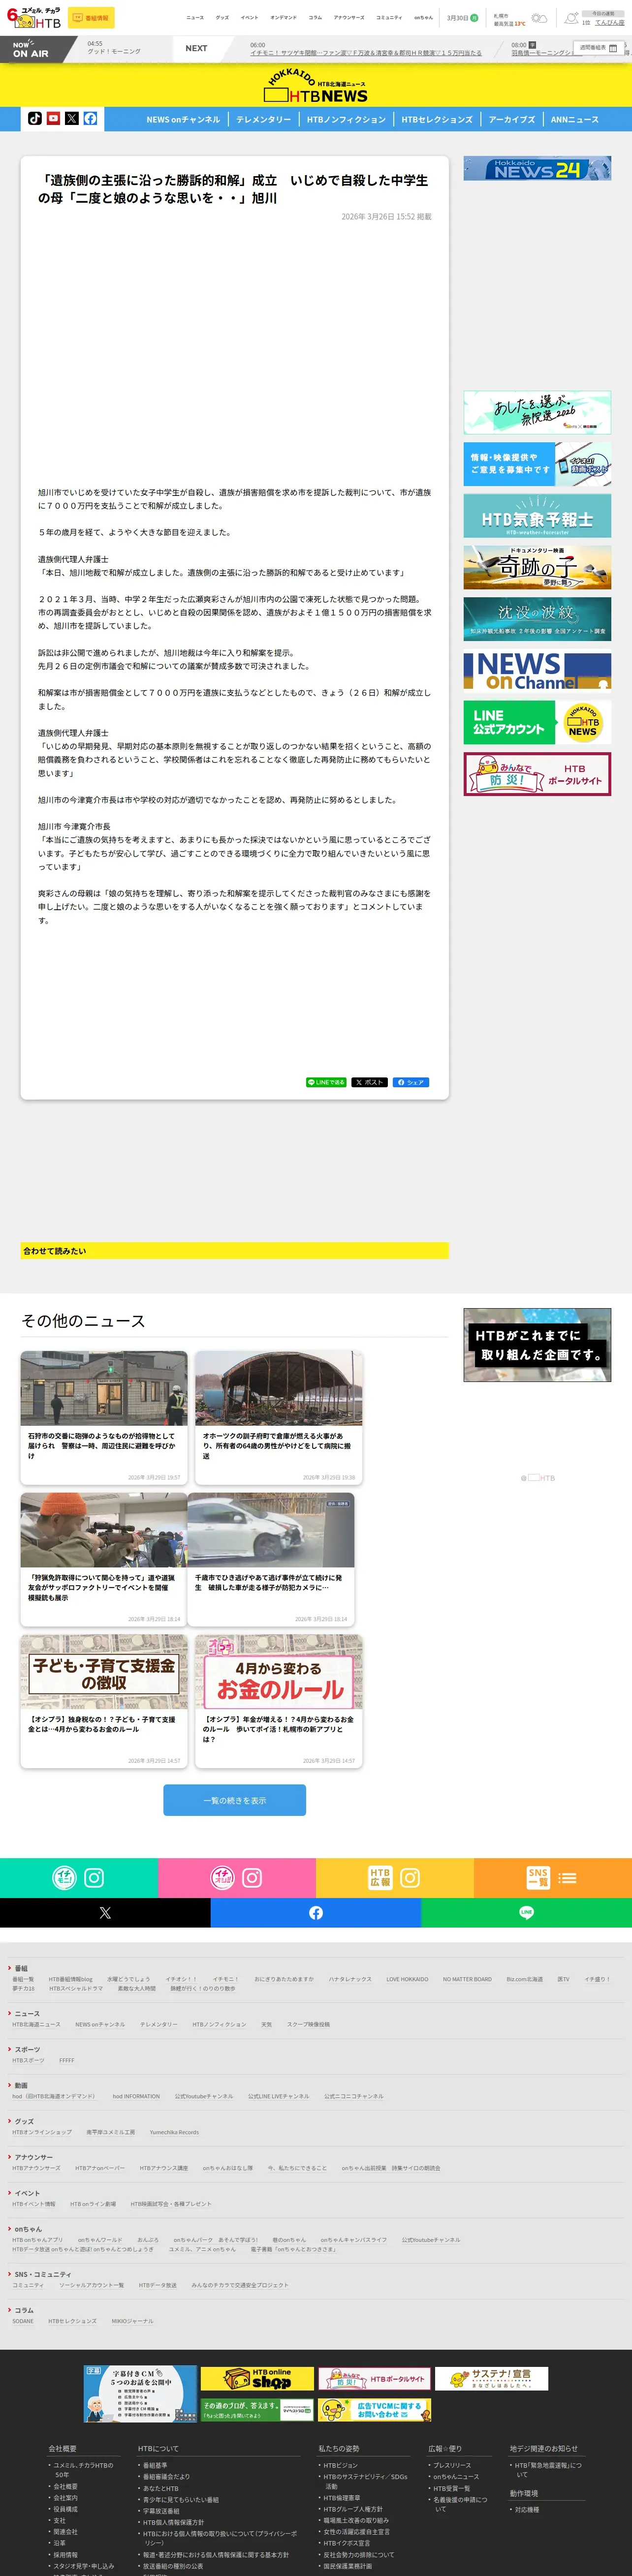Open the ニュース header menu
The image size is (632, 2576).
click(x=195, y=17)
